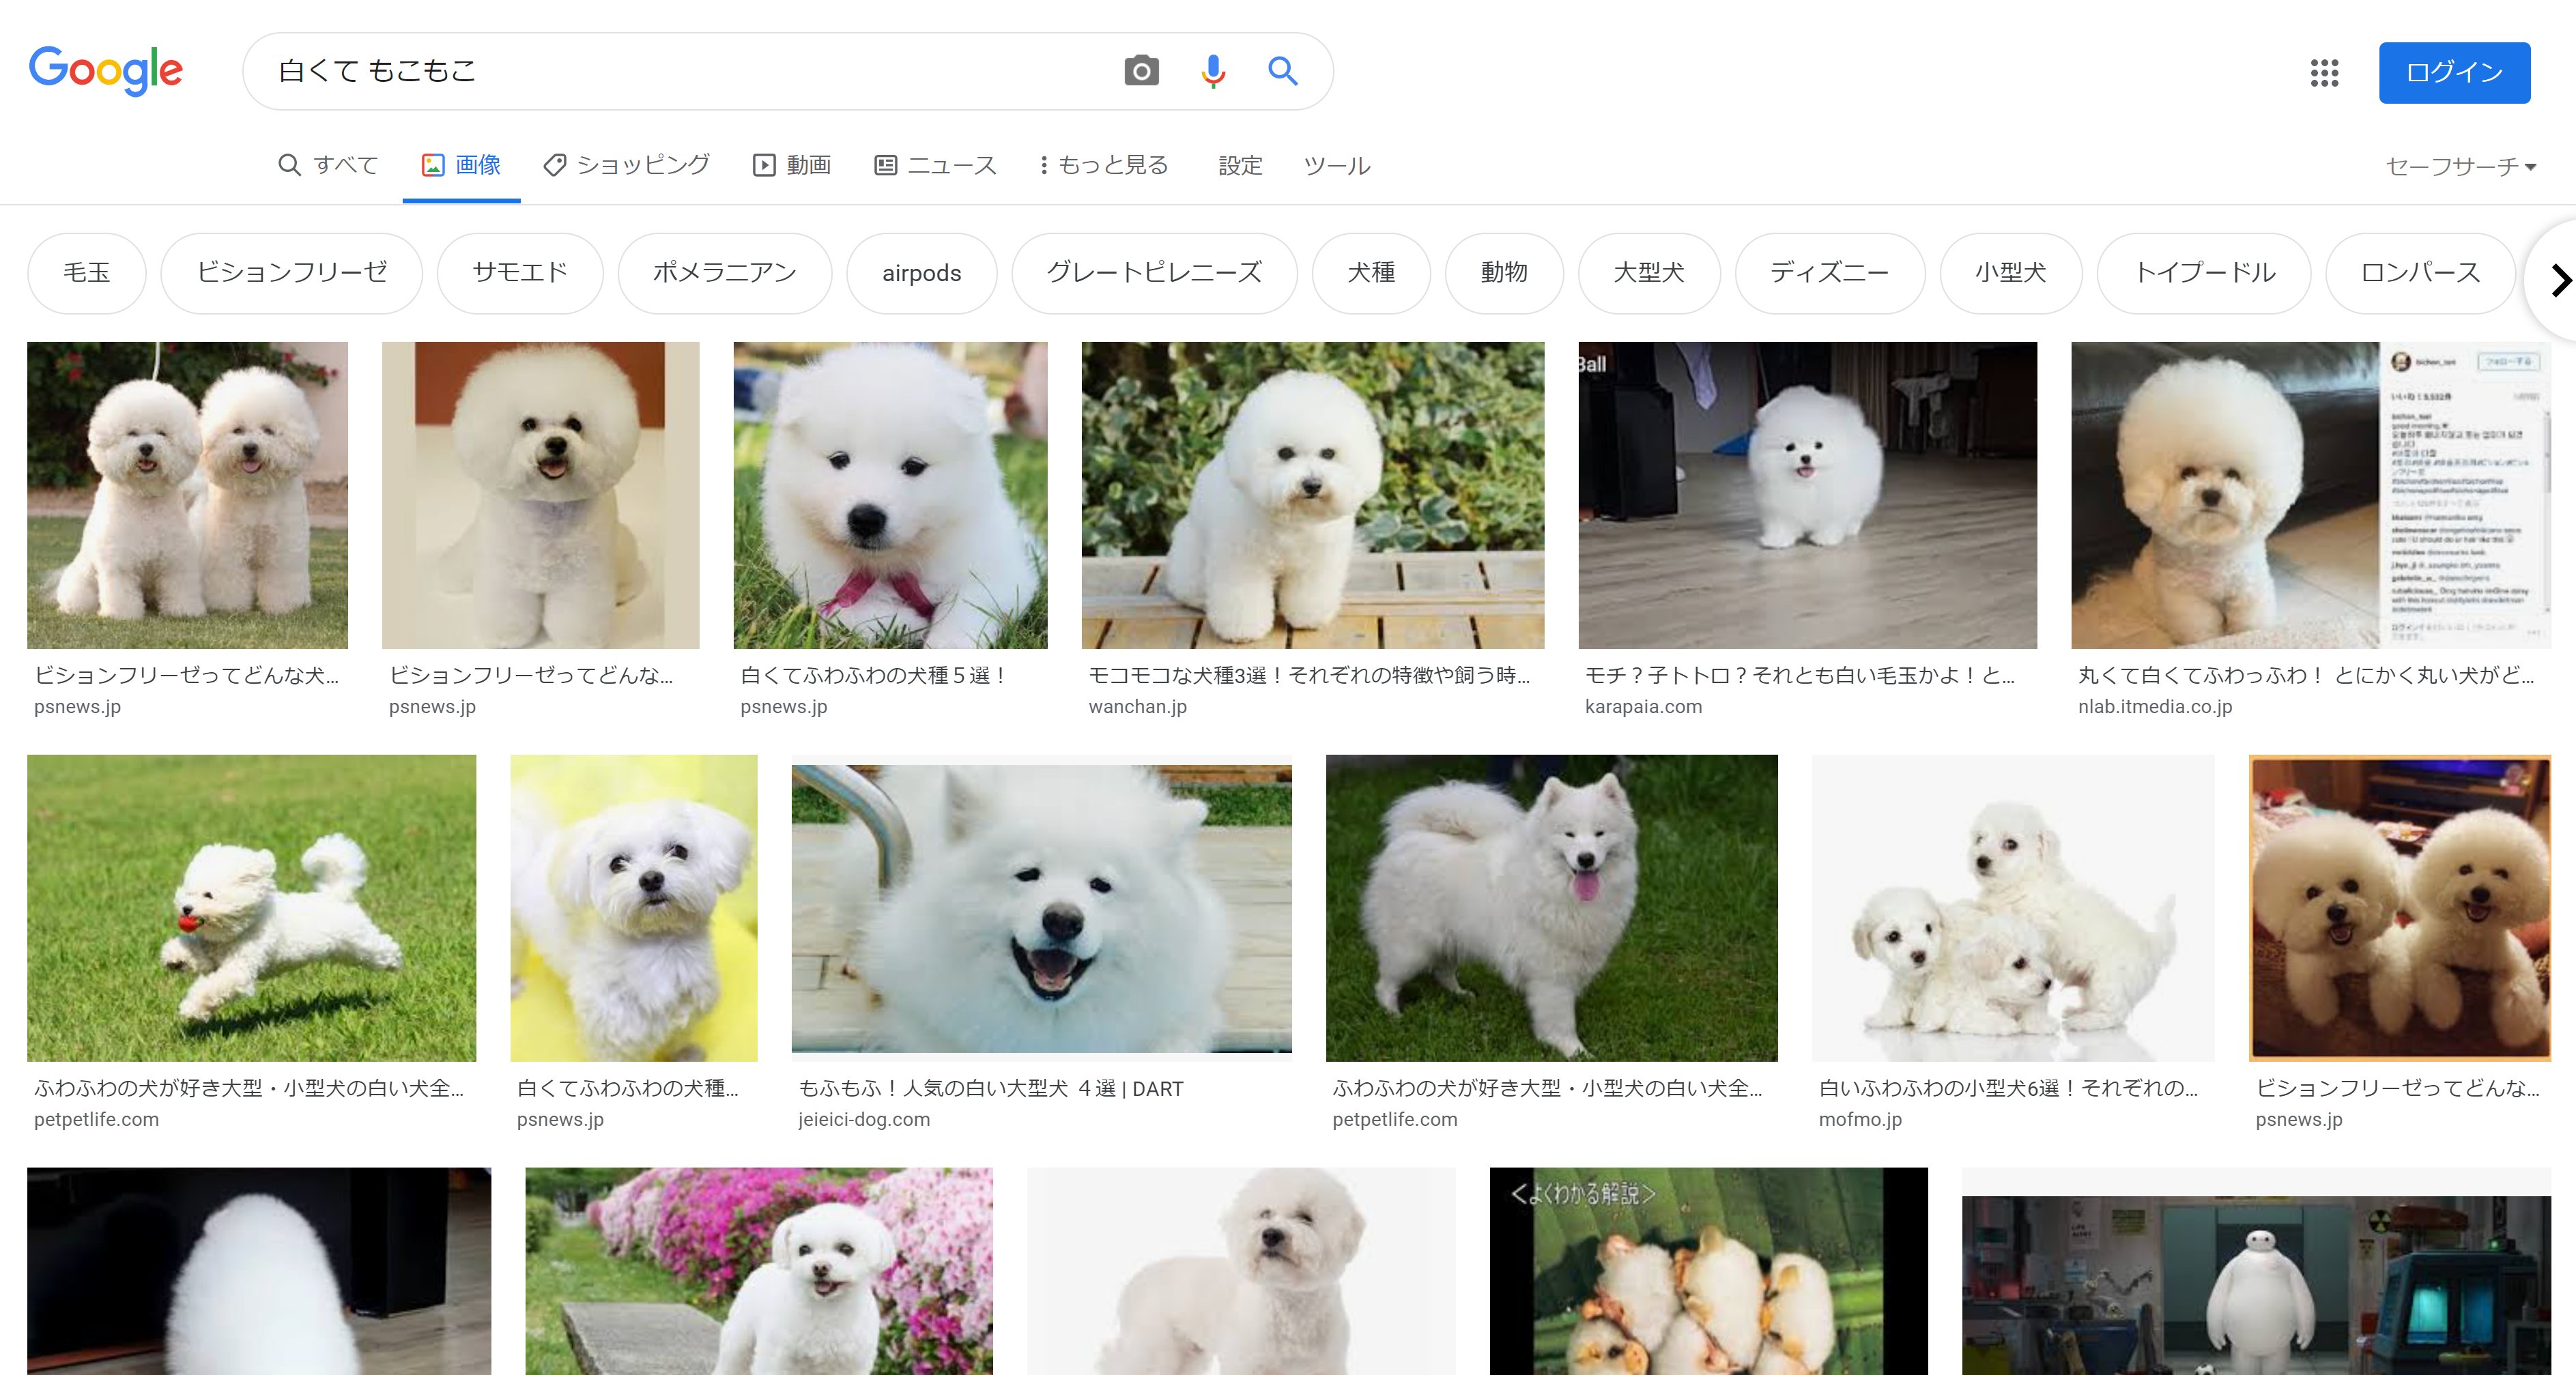Open running dog with red ball thumbnail

pyautogui.click(x=251, y=908)
